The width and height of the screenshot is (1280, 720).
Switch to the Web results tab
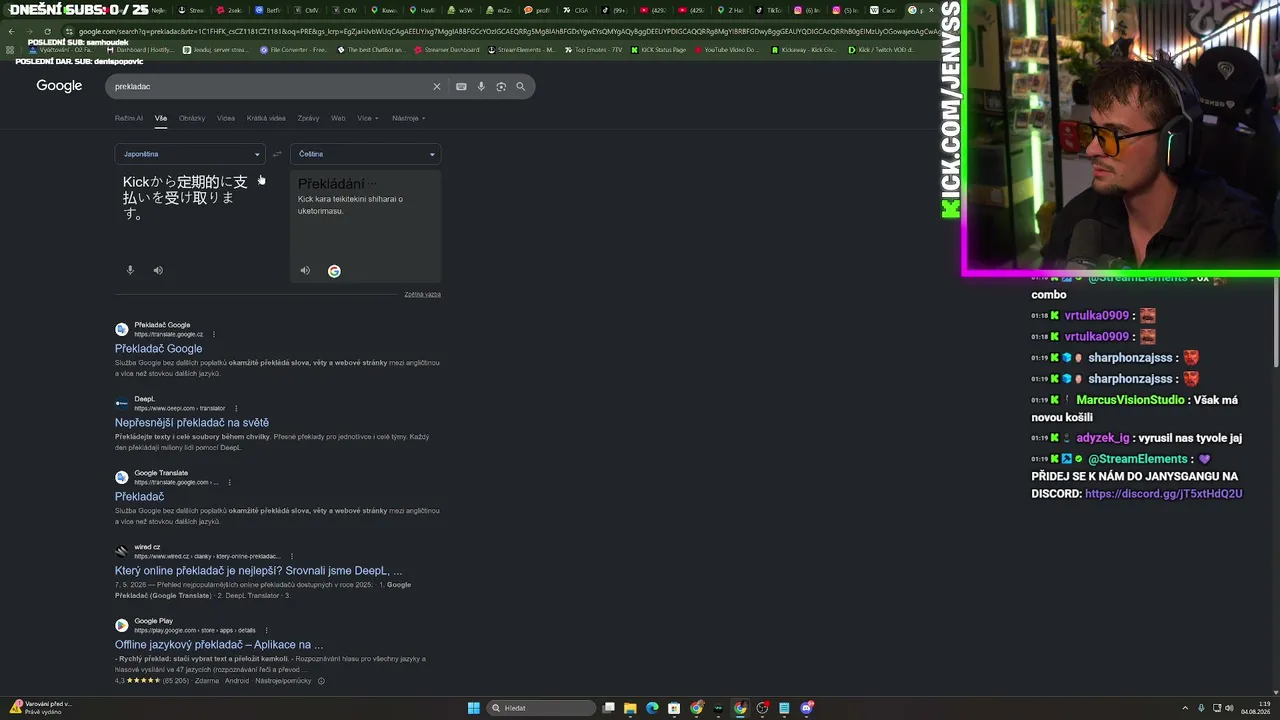[338, 118]
